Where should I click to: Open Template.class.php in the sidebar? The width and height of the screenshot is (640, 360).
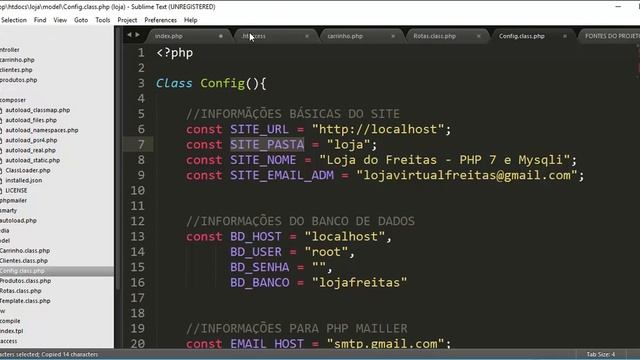click(x=25, y=301)
